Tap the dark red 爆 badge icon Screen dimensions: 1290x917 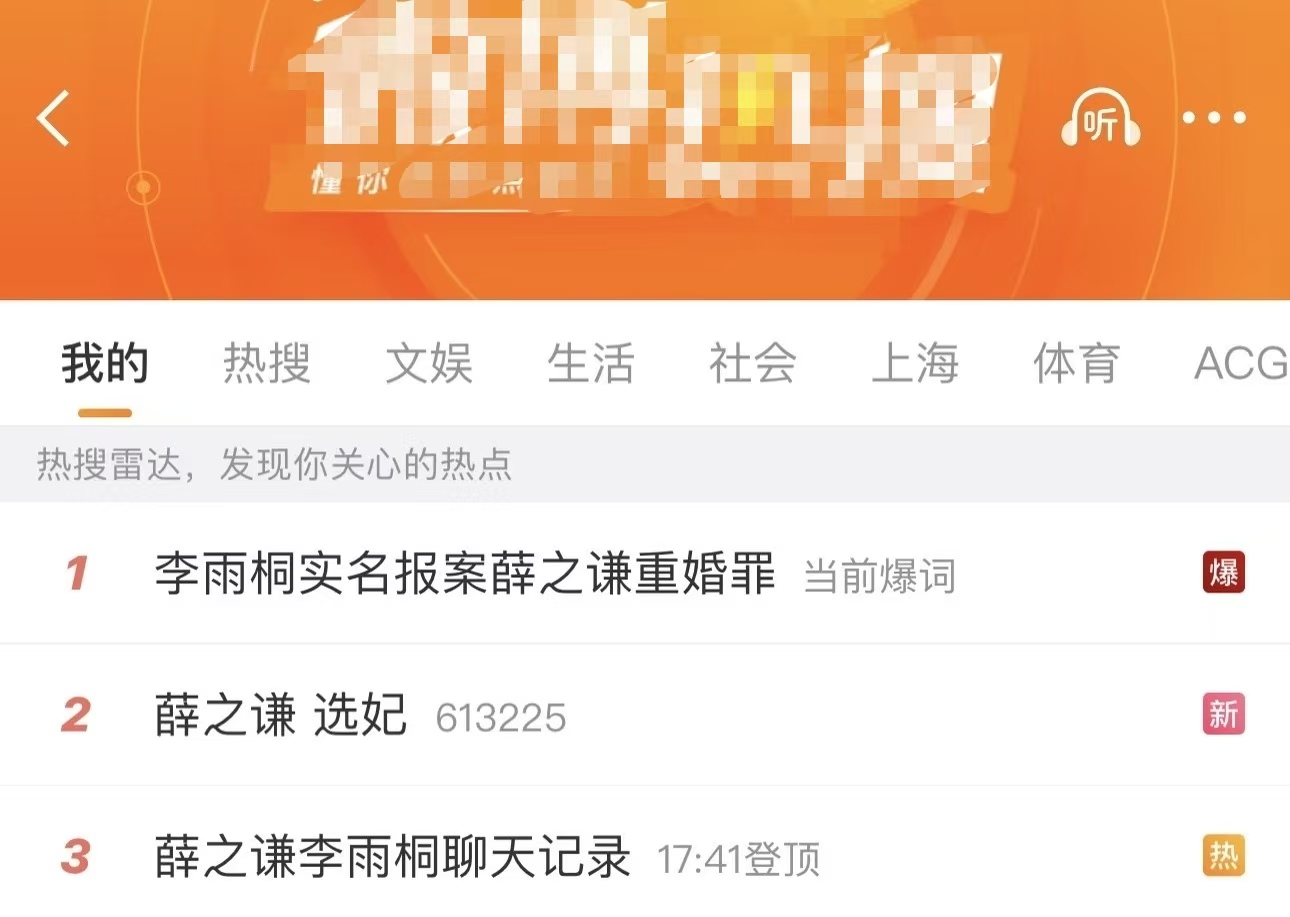(1224, 573)
